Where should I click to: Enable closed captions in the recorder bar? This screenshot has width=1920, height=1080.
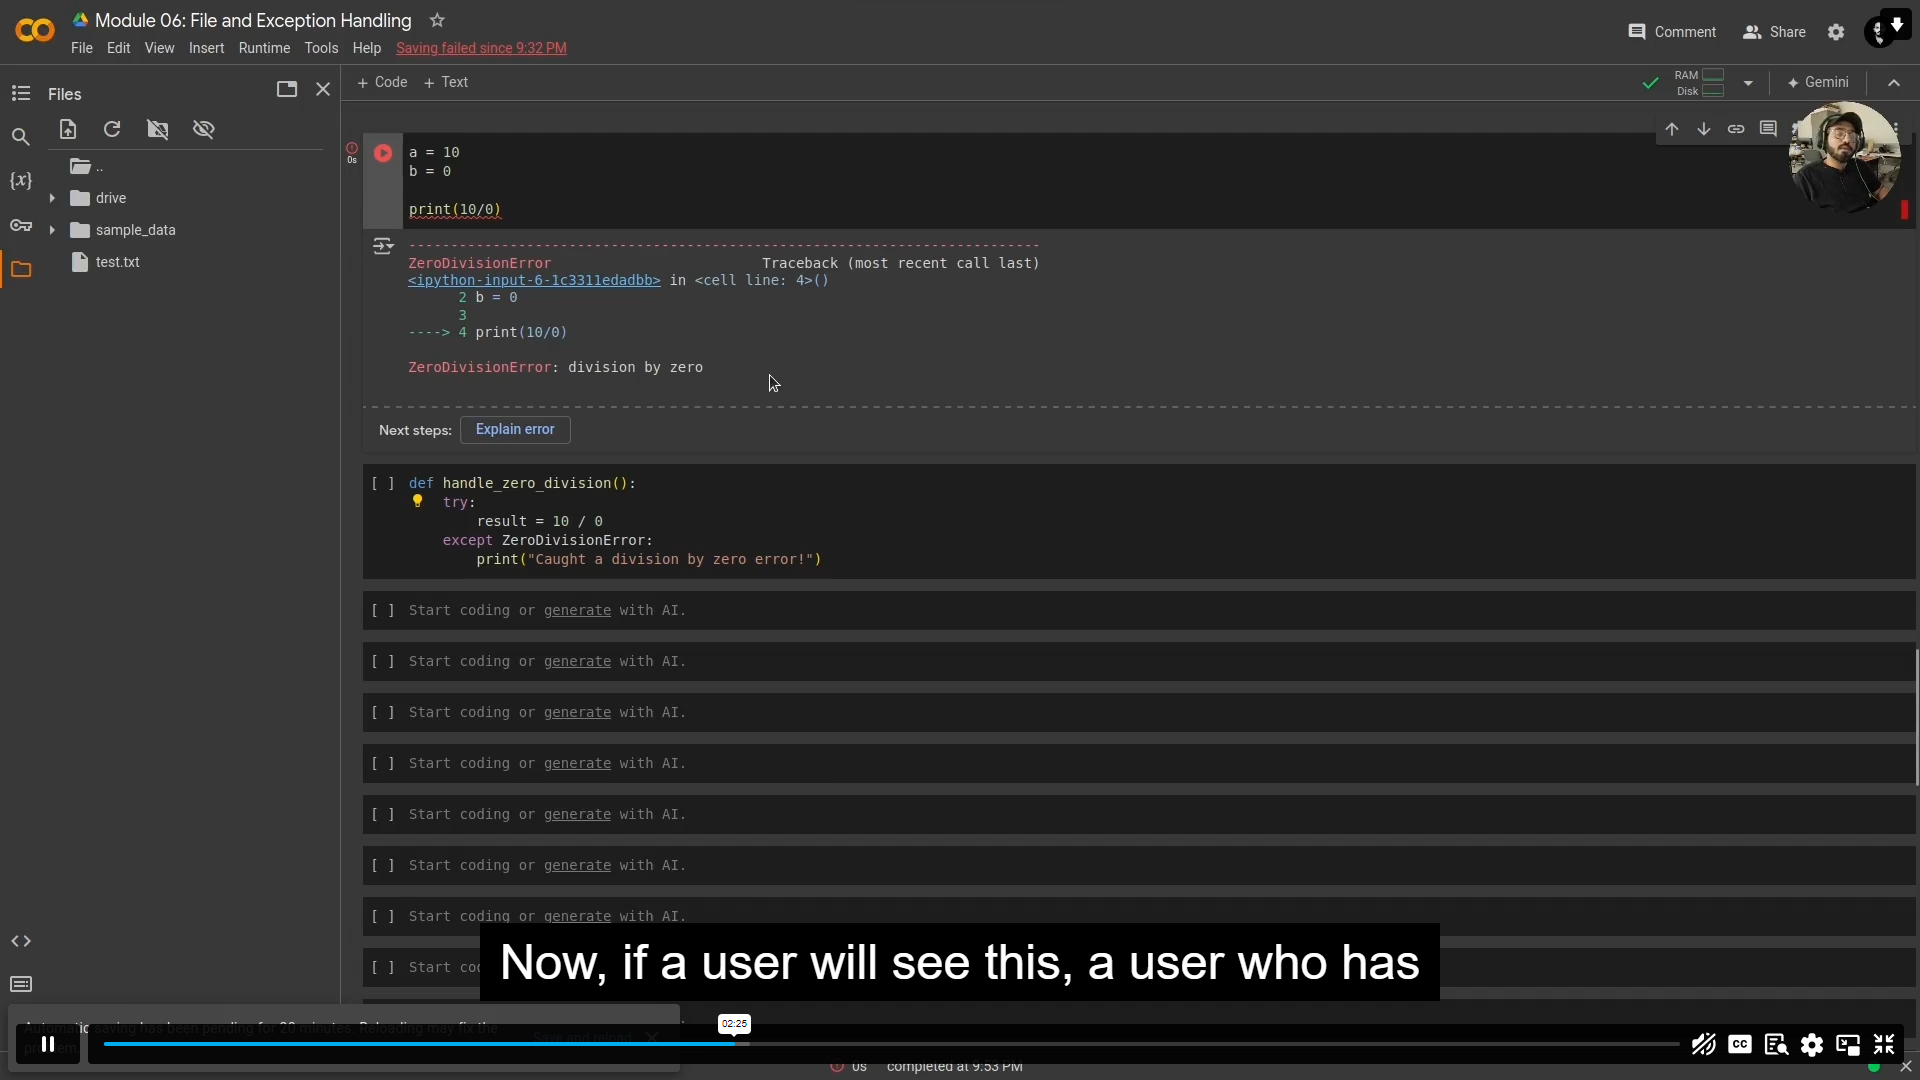click(1740, 1045)
